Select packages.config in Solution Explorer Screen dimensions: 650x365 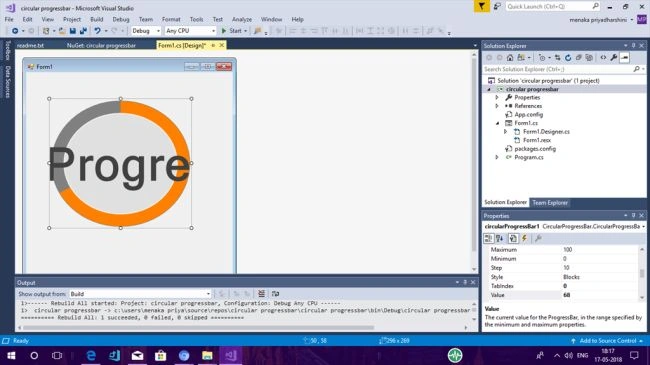[x=535, y=148]
